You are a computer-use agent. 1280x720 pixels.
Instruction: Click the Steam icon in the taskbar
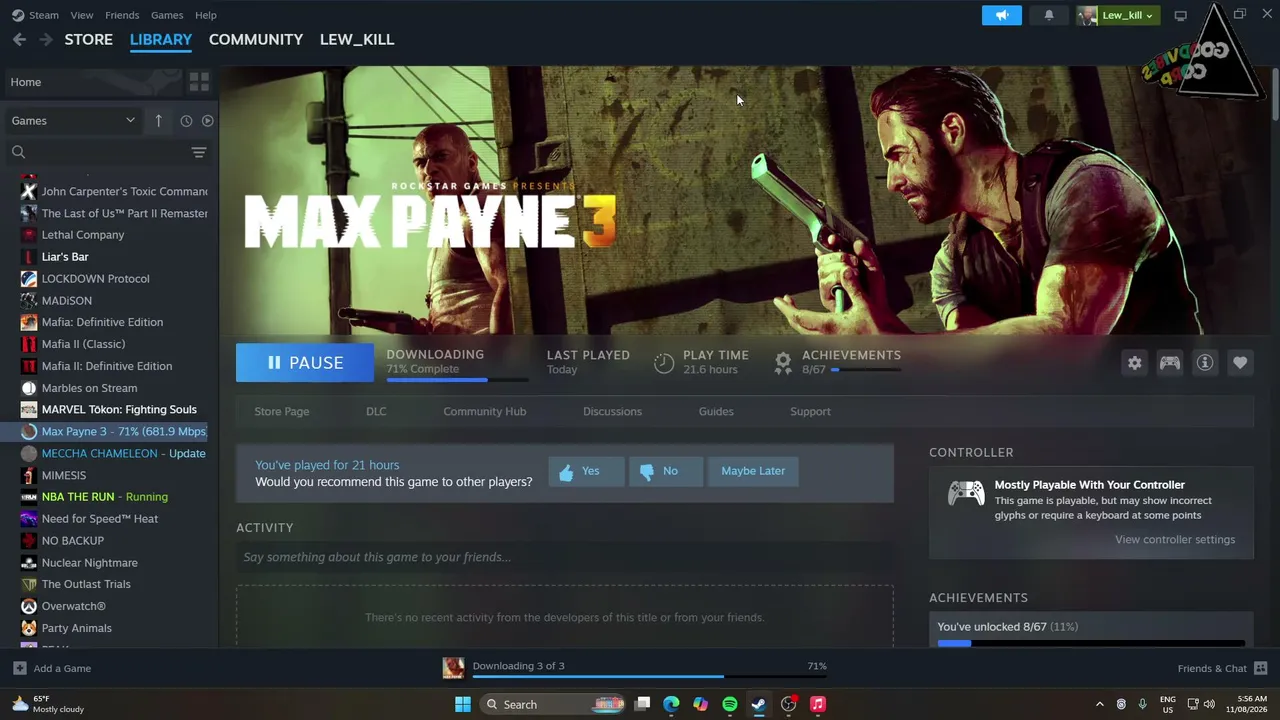(x=759, y=704)
